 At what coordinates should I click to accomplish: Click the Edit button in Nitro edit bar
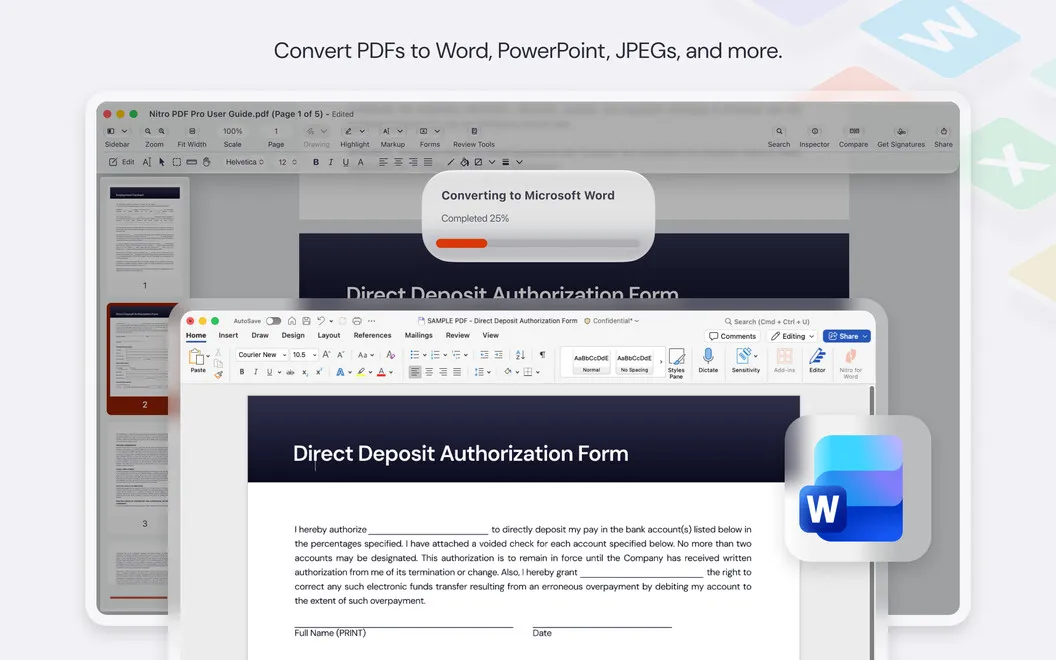coord(122,162)
